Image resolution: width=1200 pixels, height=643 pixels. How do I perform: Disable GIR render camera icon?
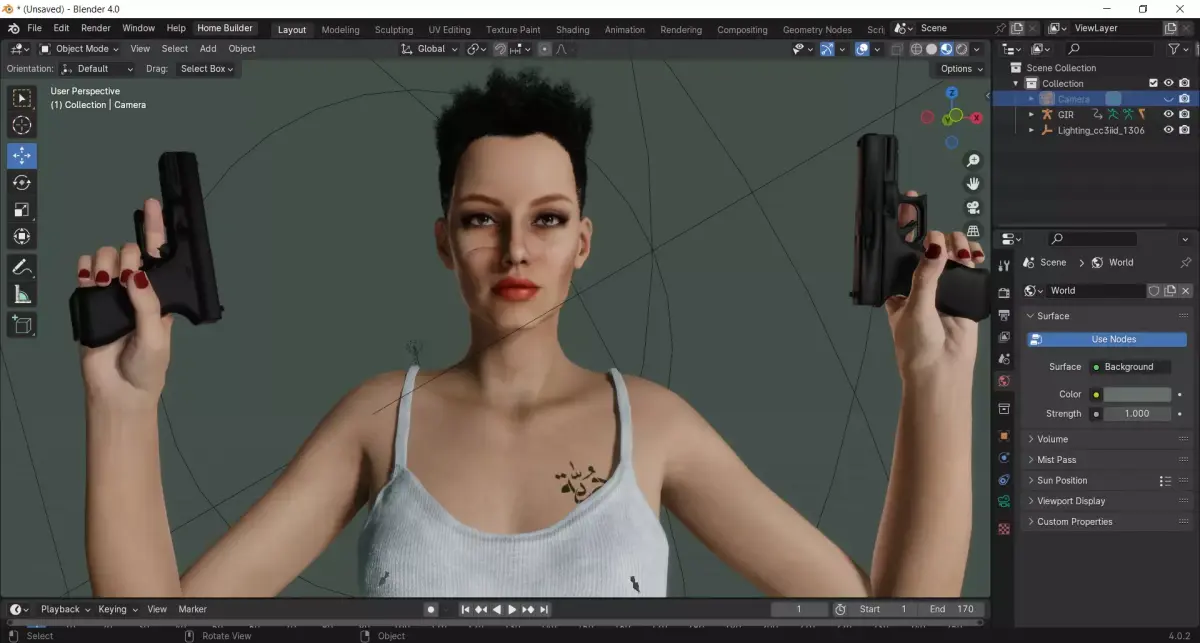[x=1184, y=114]
